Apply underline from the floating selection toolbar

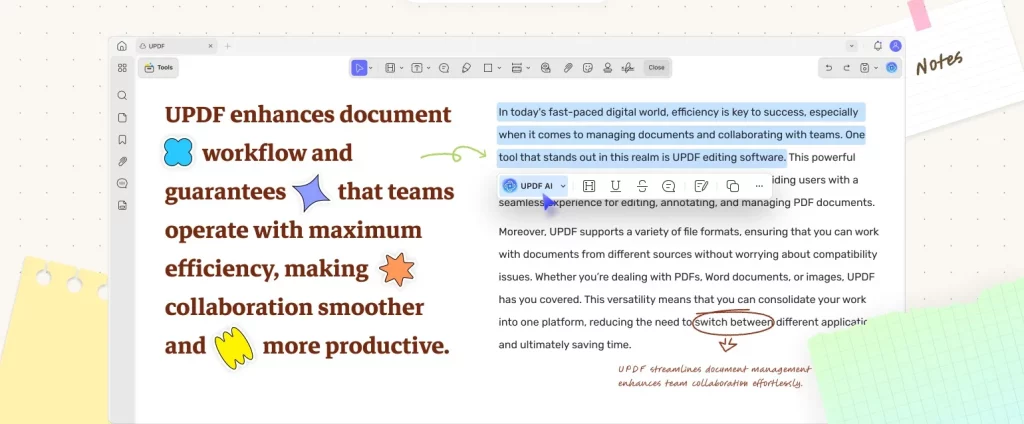(615, 186)
